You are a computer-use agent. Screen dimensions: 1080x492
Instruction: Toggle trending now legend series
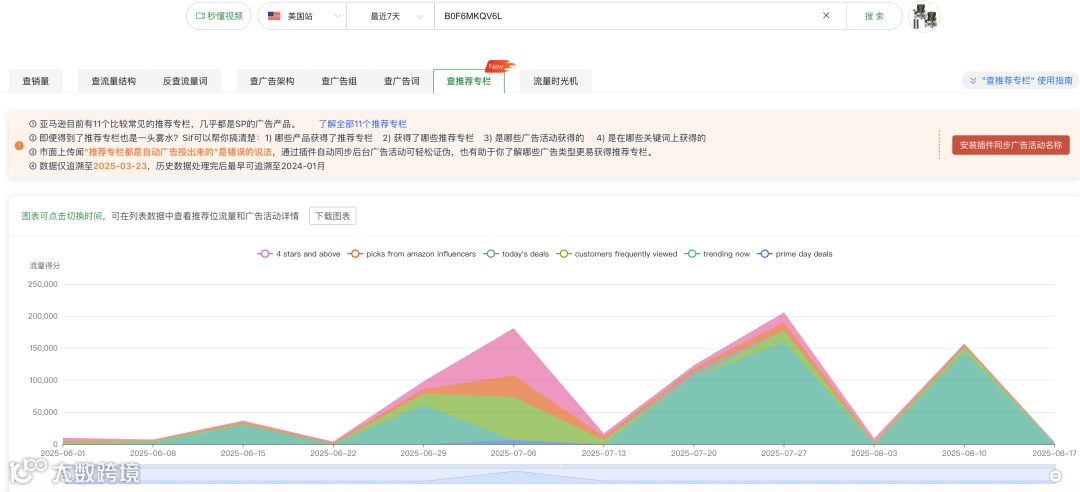(717, 254)
